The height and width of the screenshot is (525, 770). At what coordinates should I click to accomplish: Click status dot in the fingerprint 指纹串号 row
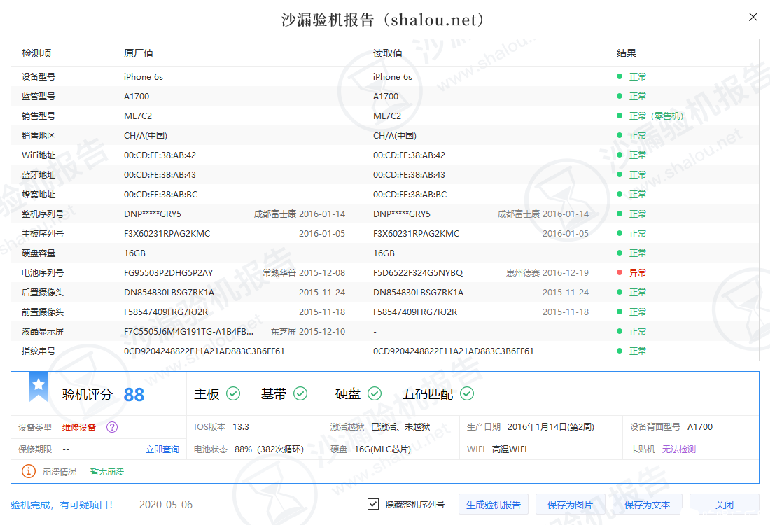point(619,351)
